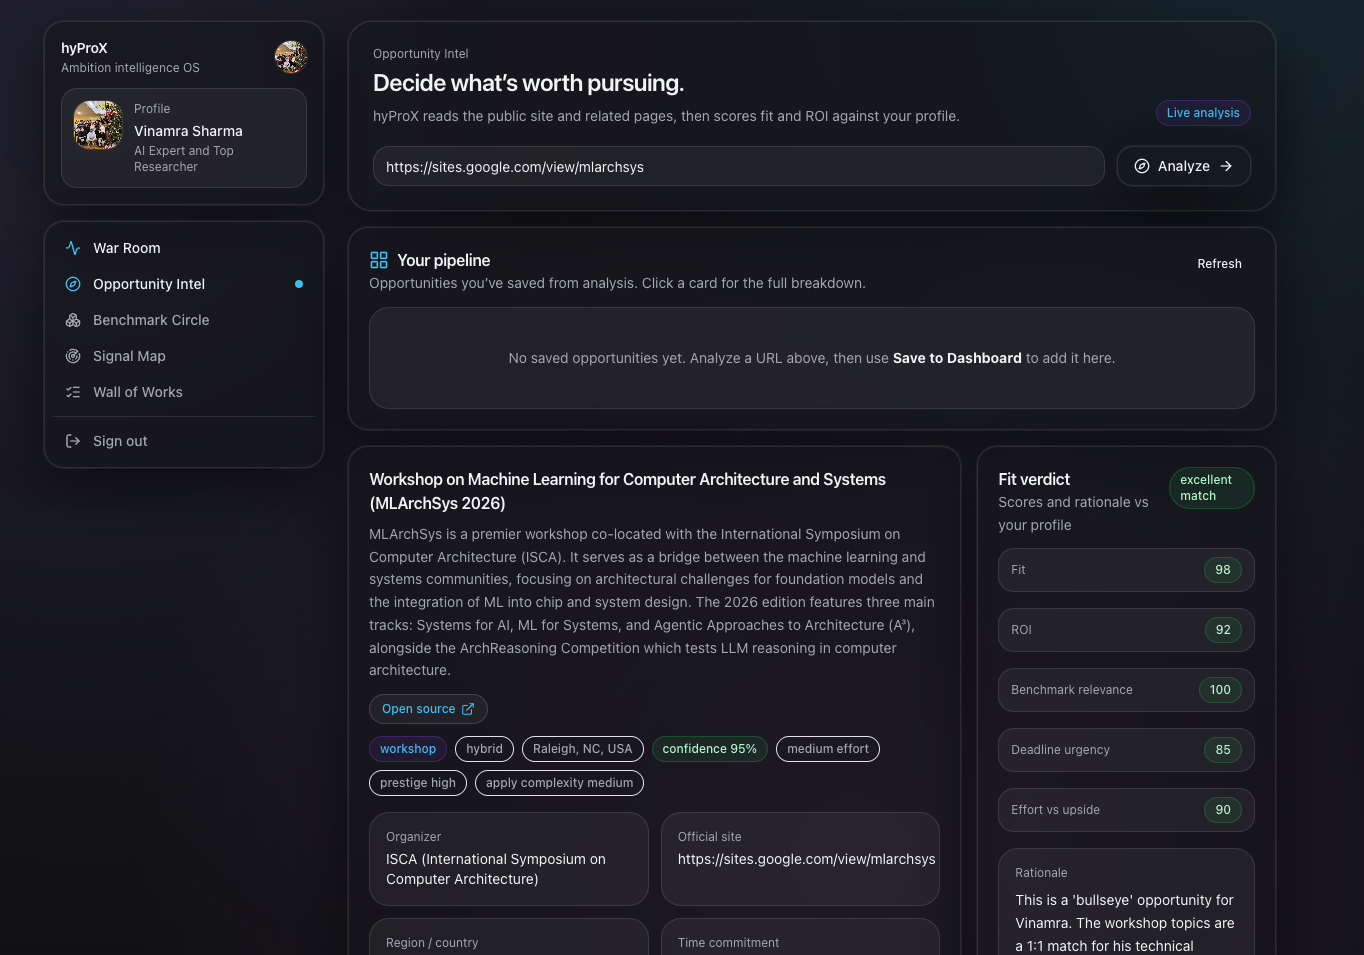Screen dimensions: 1364x955
Task: Click the Effort vs upside score 90
Action: (1223, 810)
